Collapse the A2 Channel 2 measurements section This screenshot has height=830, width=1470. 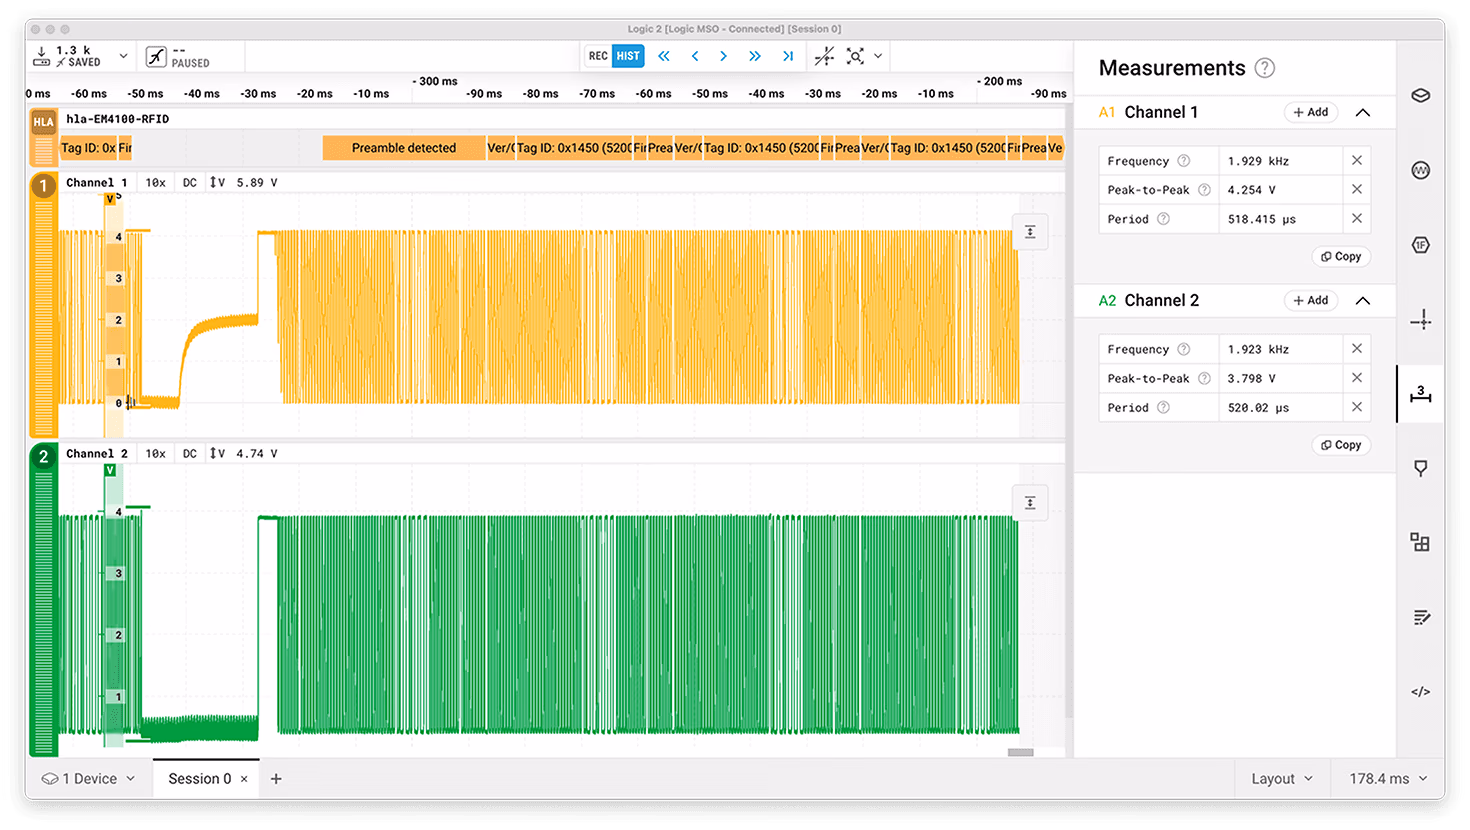(x=1362, y=300)
